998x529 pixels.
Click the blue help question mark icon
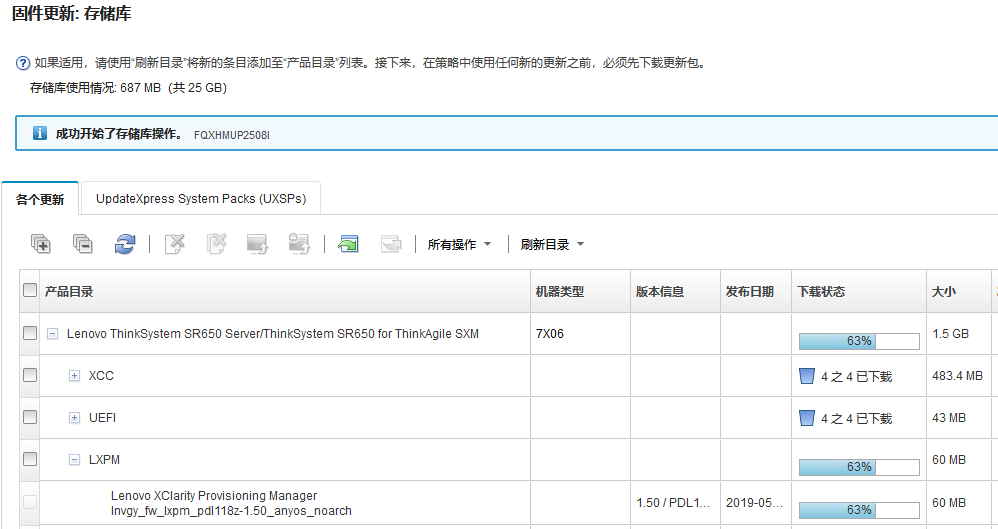(x=22, y=63)
